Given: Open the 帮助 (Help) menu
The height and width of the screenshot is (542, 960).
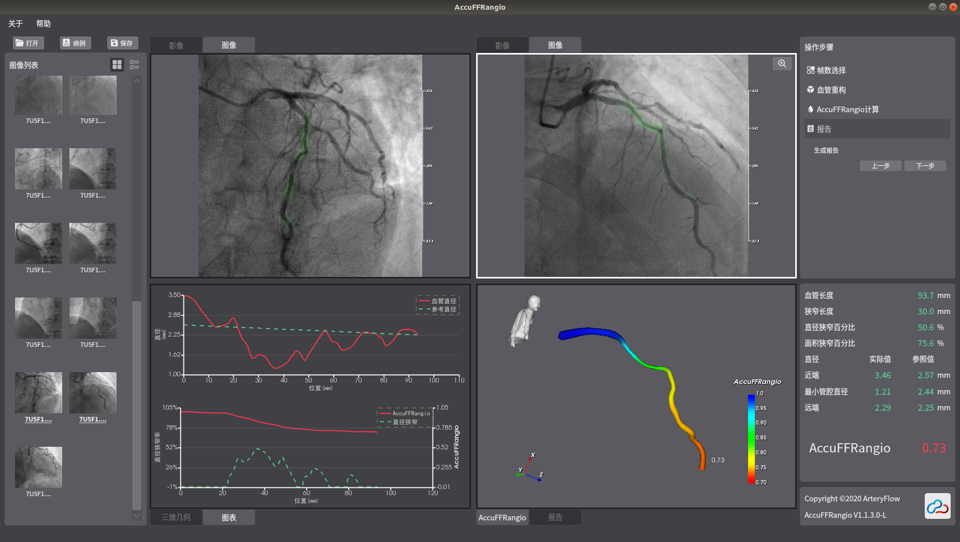Looking at the screenshot, I should [x=43, y=24].
